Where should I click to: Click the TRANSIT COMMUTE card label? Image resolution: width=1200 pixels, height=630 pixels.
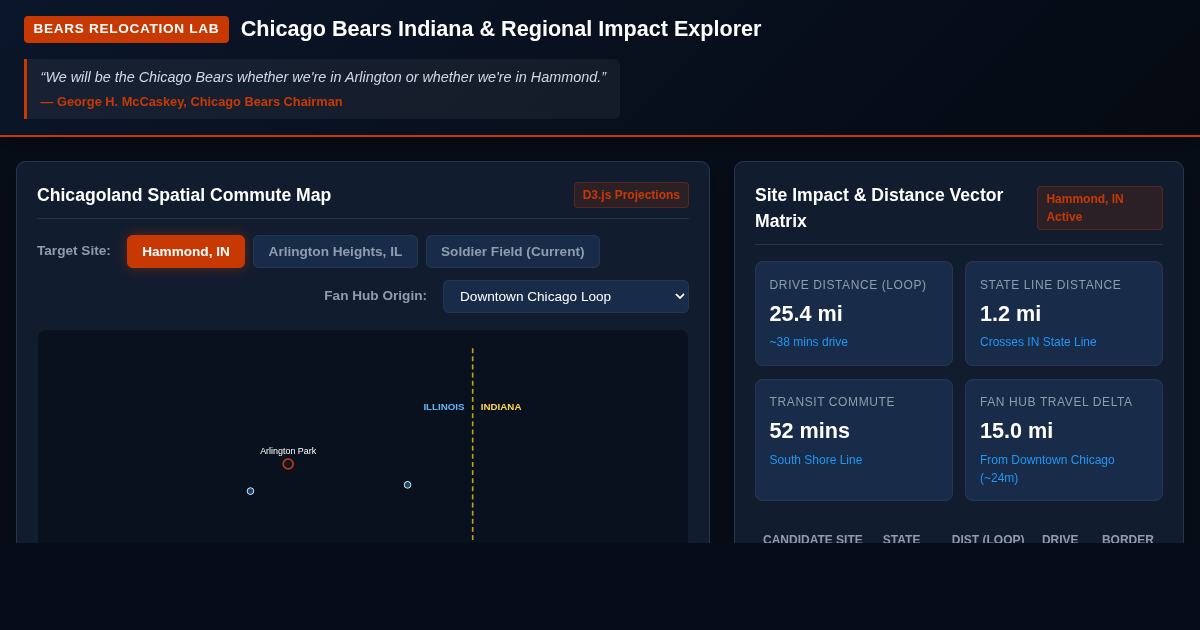coord(832,402)
